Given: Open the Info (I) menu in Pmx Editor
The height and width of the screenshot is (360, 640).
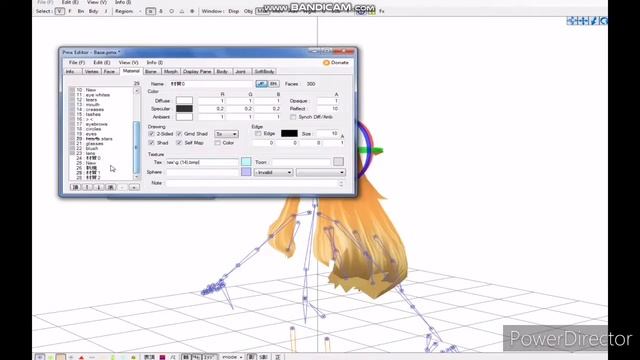Looking at the screenshot, I should (155, 62).
